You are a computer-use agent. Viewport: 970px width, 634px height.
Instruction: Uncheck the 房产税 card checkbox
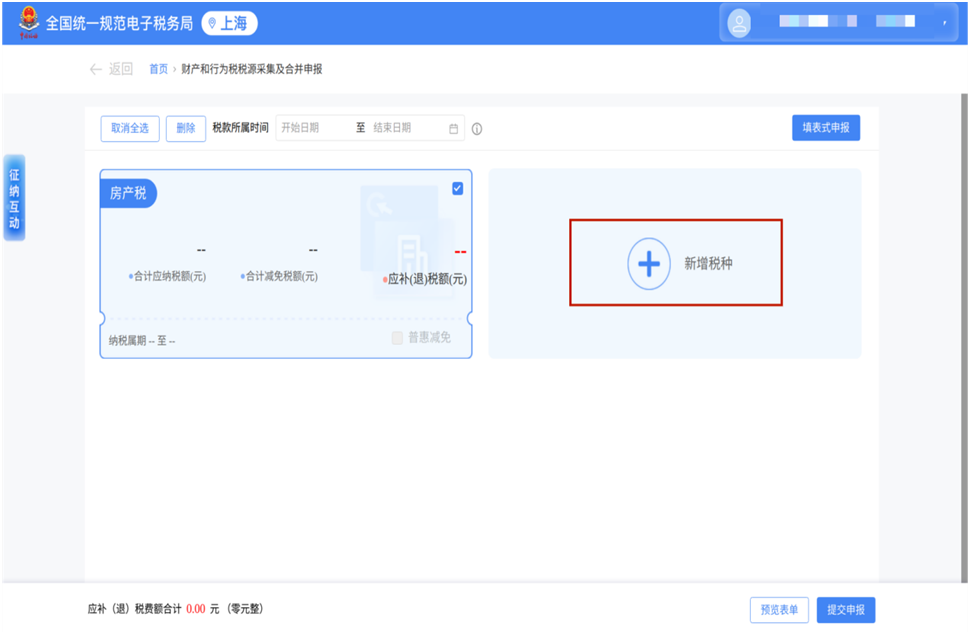(x=458, y=188)
